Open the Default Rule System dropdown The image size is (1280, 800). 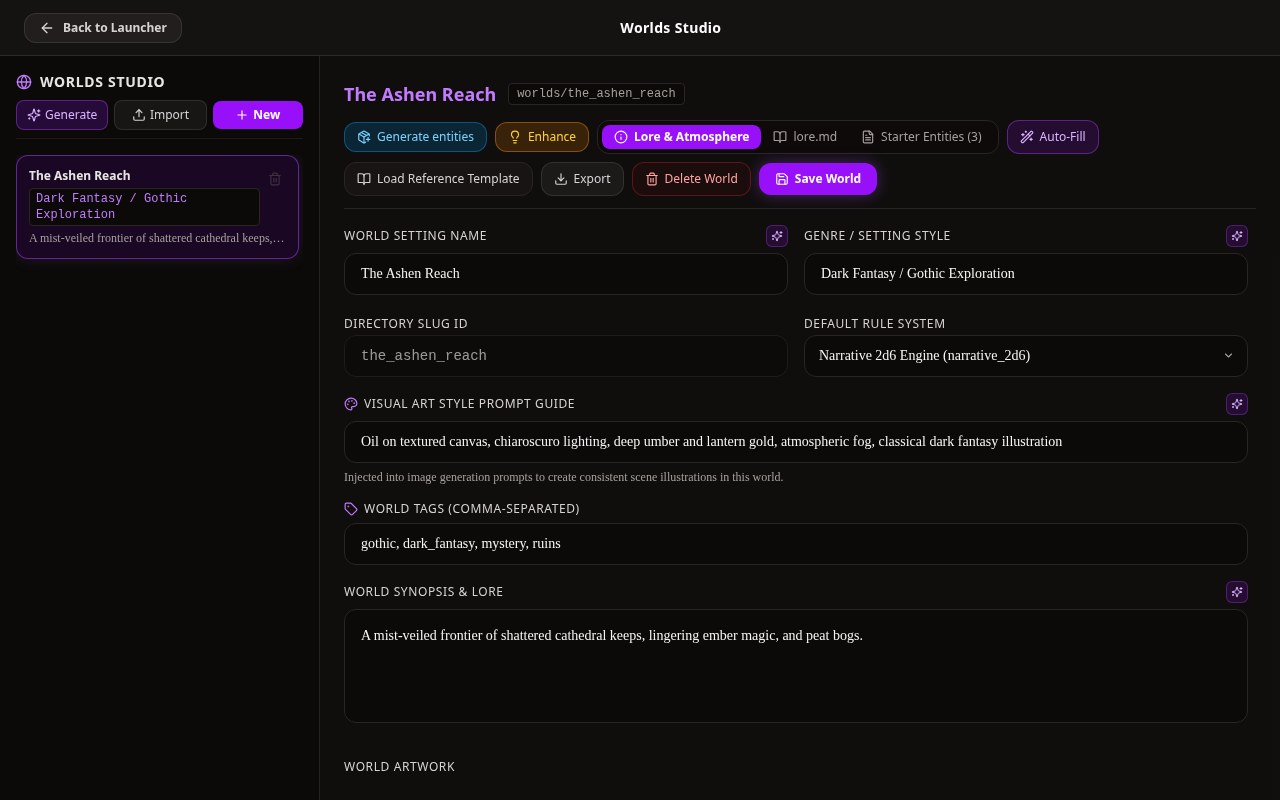[1026, 356]
